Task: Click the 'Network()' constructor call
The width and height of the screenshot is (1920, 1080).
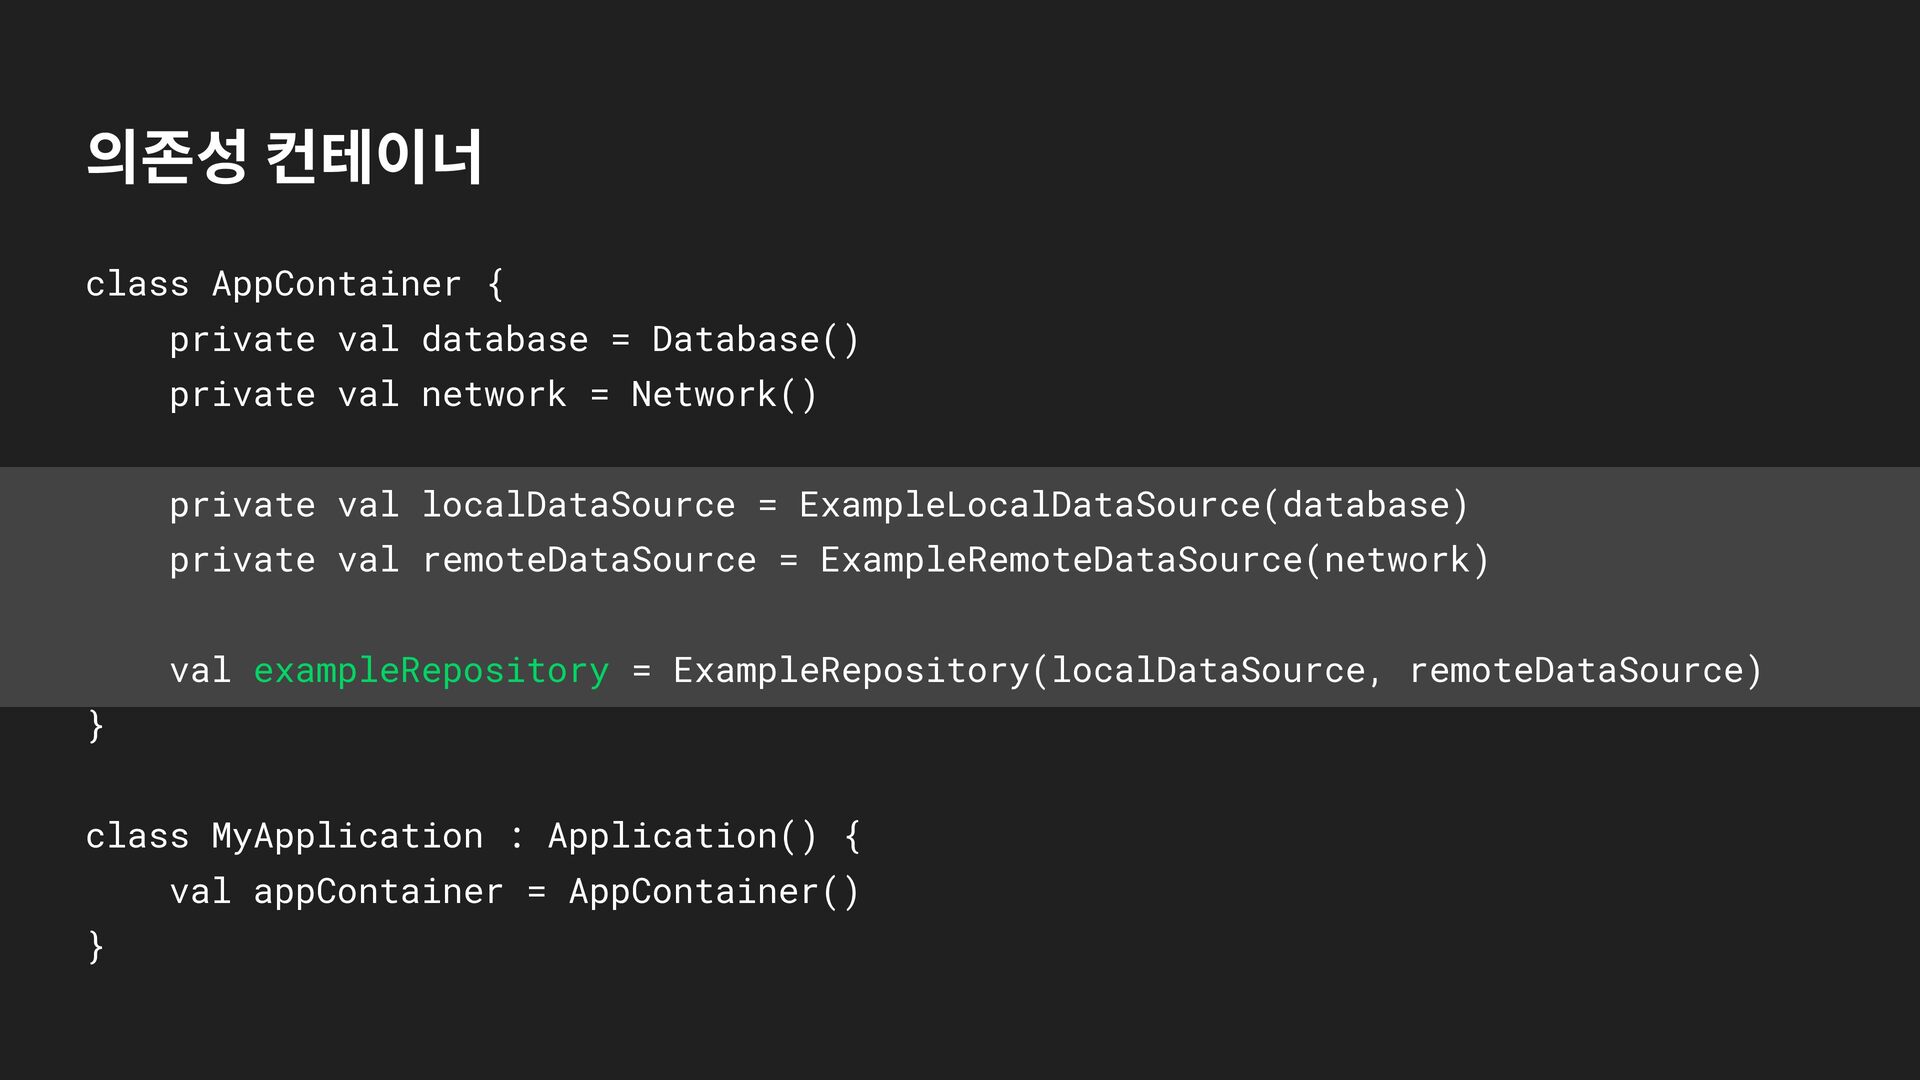Action: tap(724, 395)
